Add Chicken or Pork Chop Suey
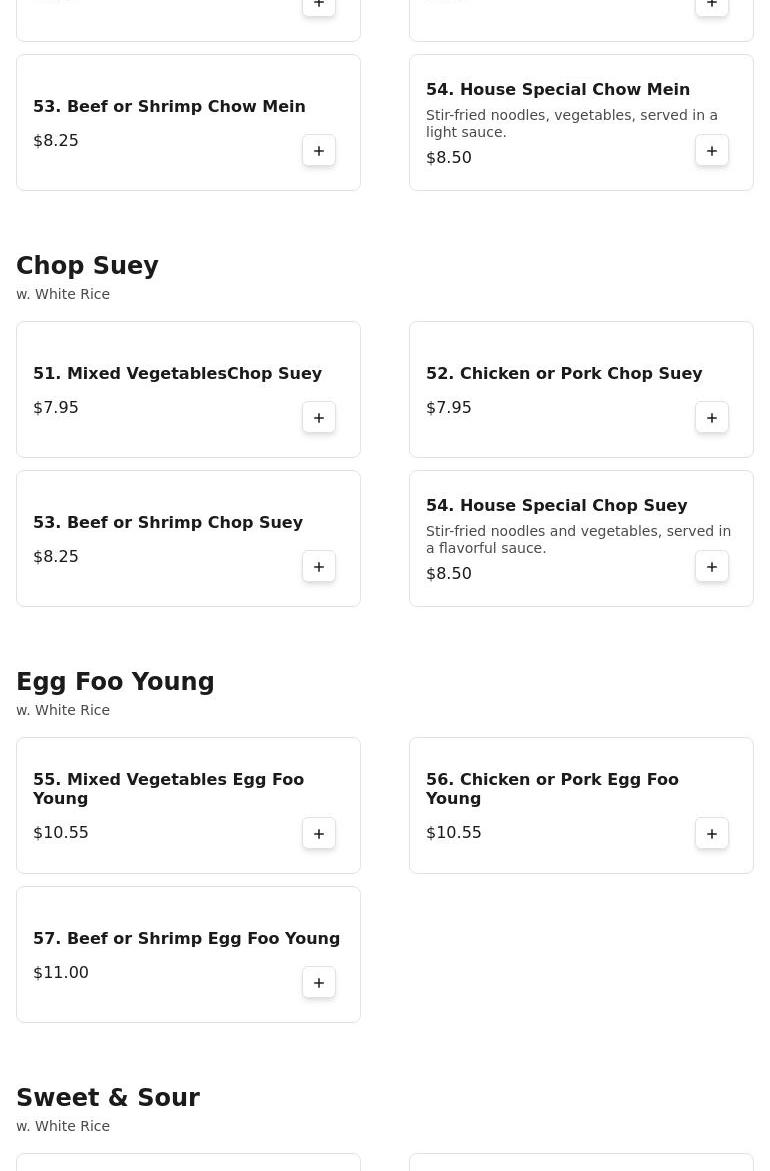 712,418
